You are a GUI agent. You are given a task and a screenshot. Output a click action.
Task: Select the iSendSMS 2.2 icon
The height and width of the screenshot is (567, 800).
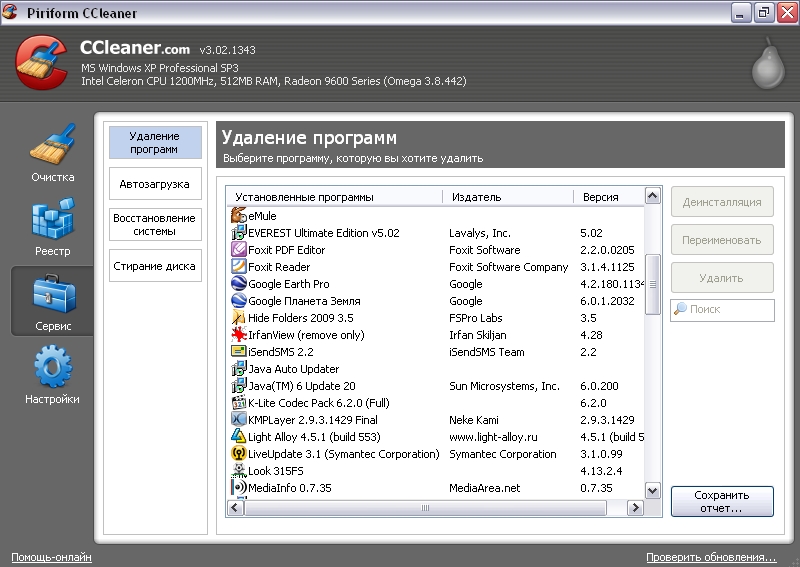[238, 352]
